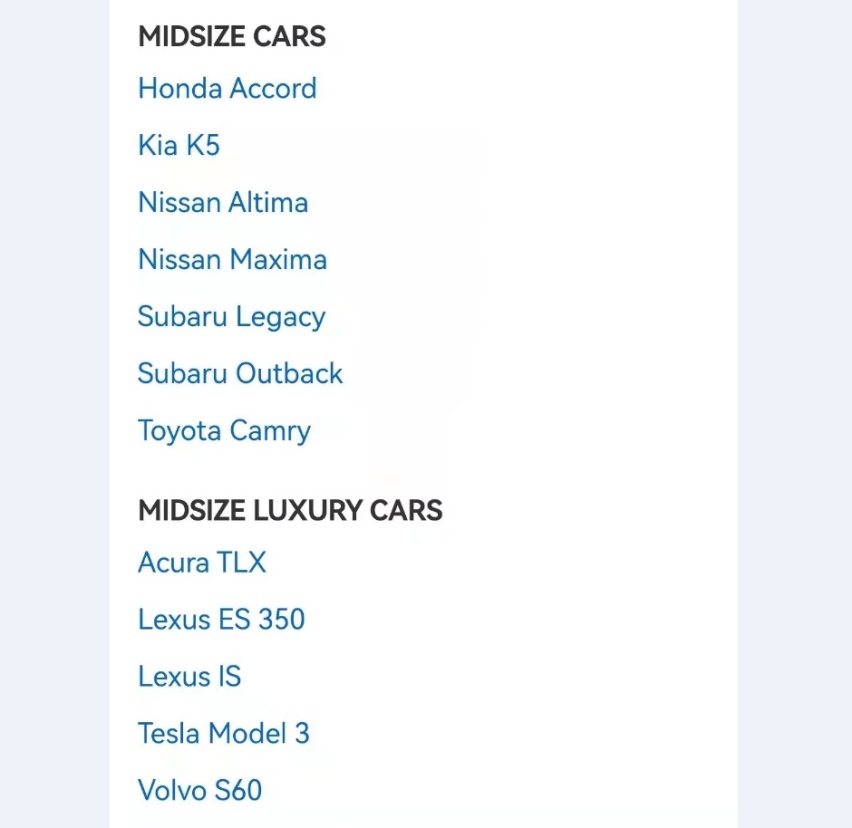Click the word Camry in Toyota link
The width and height of the screenshot is (852, 828).
click(x=270, y=432)
